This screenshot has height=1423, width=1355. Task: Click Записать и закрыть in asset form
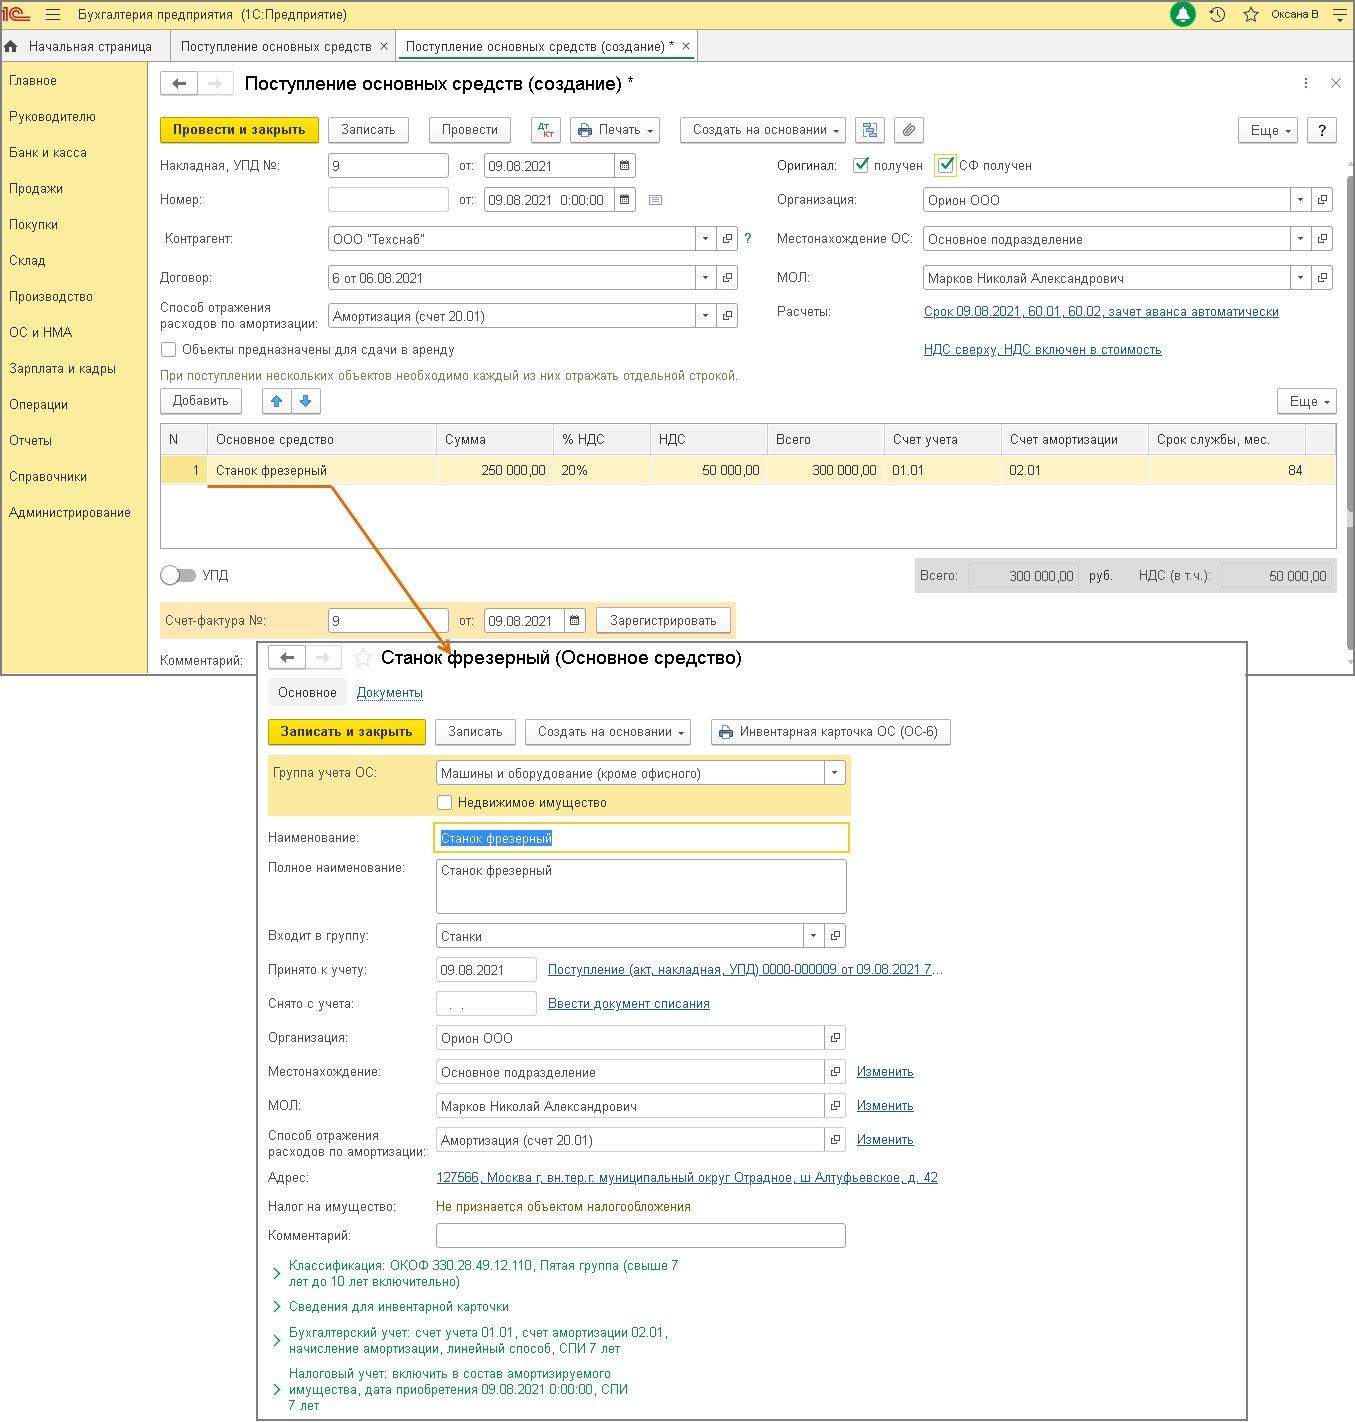pos(346,732)
